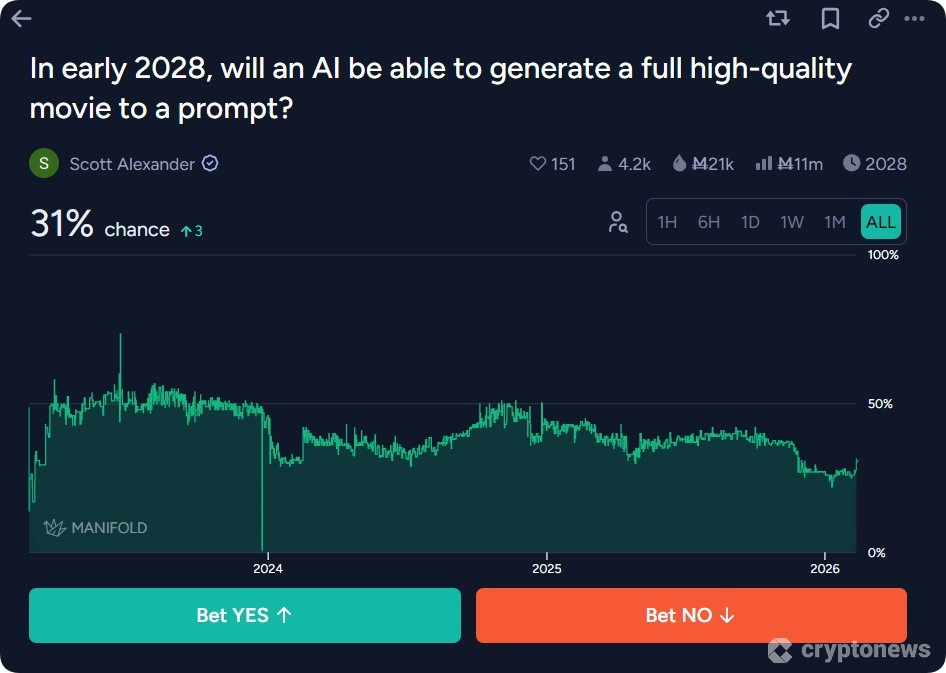The image size is (946, 673).
Task: Enable the 1M chart range
Action: tap(835, 222)
